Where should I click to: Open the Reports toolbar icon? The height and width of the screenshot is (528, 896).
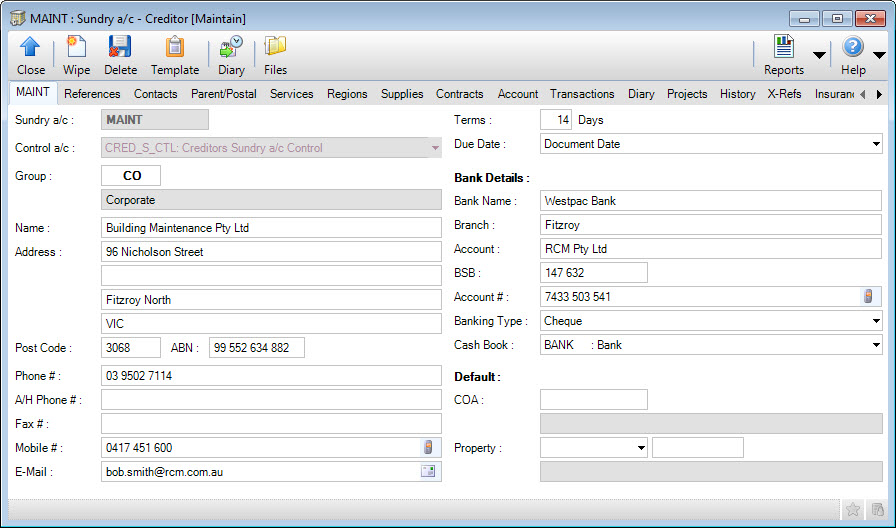tap(783, 47)
